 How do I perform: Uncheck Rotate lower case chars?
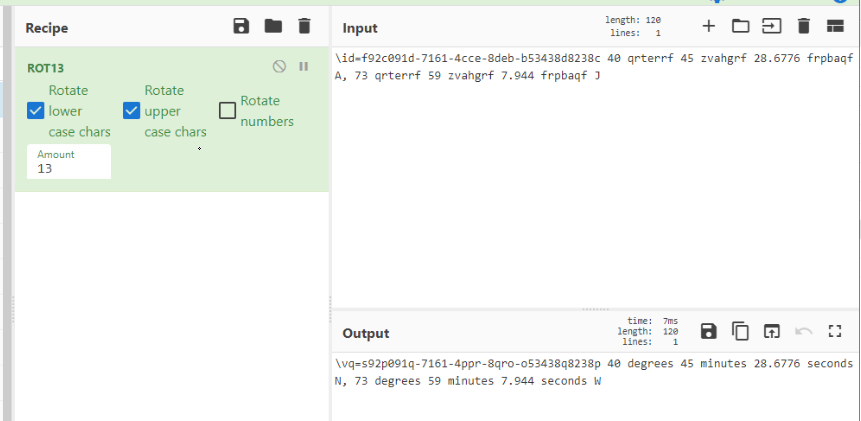36,111
